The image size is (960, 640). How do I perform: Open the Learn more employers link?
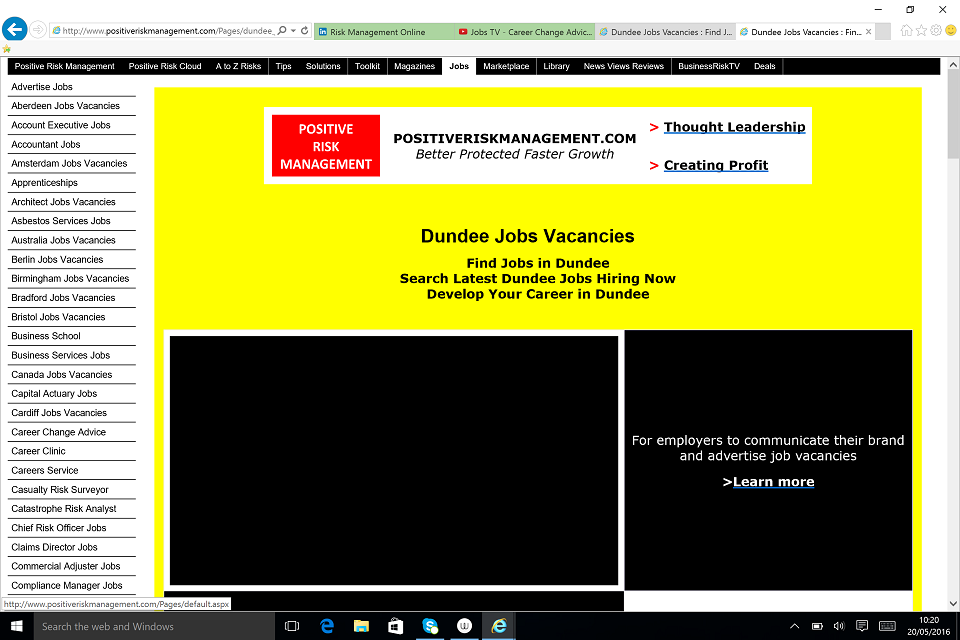click(771, 481)
